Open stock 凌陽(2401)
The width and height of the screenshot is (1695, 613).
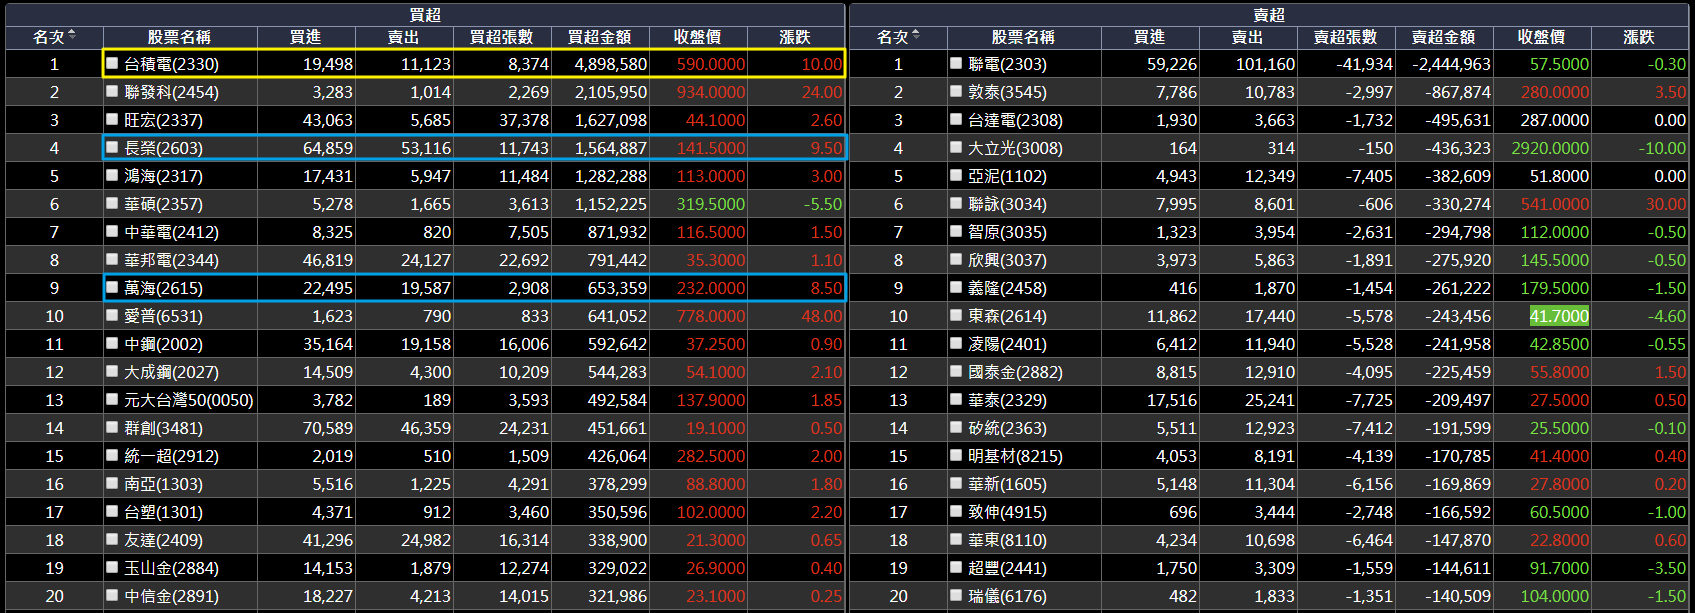[x=1007, y=344]
